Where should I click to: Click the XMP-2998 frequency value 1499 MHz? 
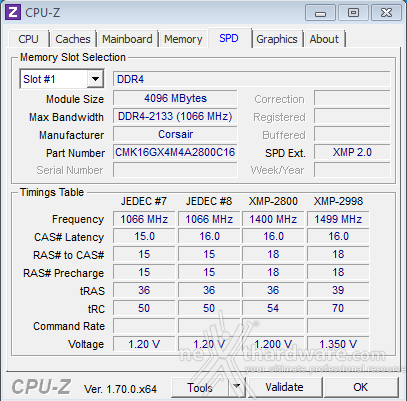coord(338,219)
